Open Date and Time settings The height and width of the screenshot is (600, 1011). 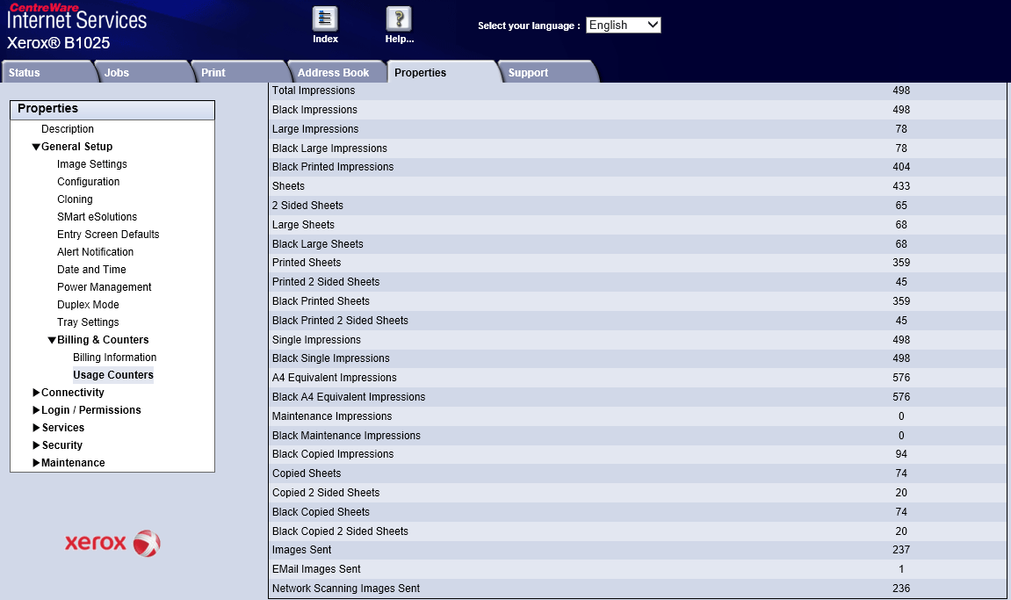coord(92,269)
